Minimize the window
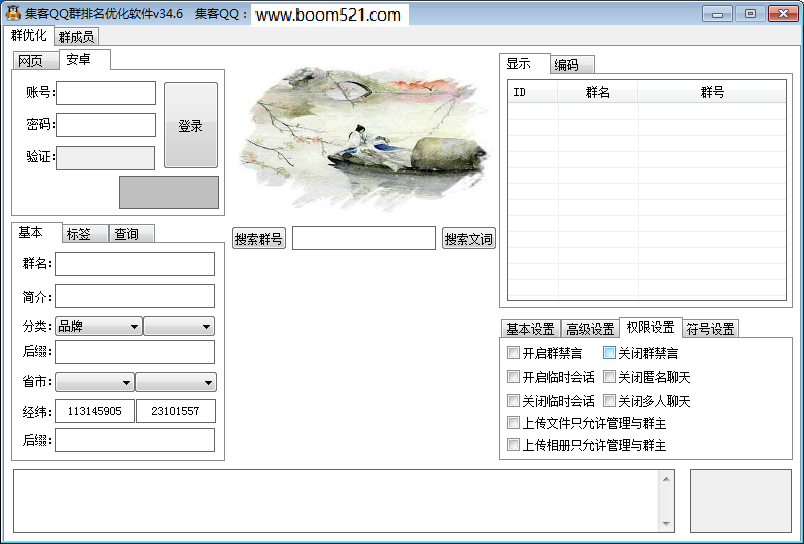The height and width of the screenshot is (544, 804). tap(717, 14)
